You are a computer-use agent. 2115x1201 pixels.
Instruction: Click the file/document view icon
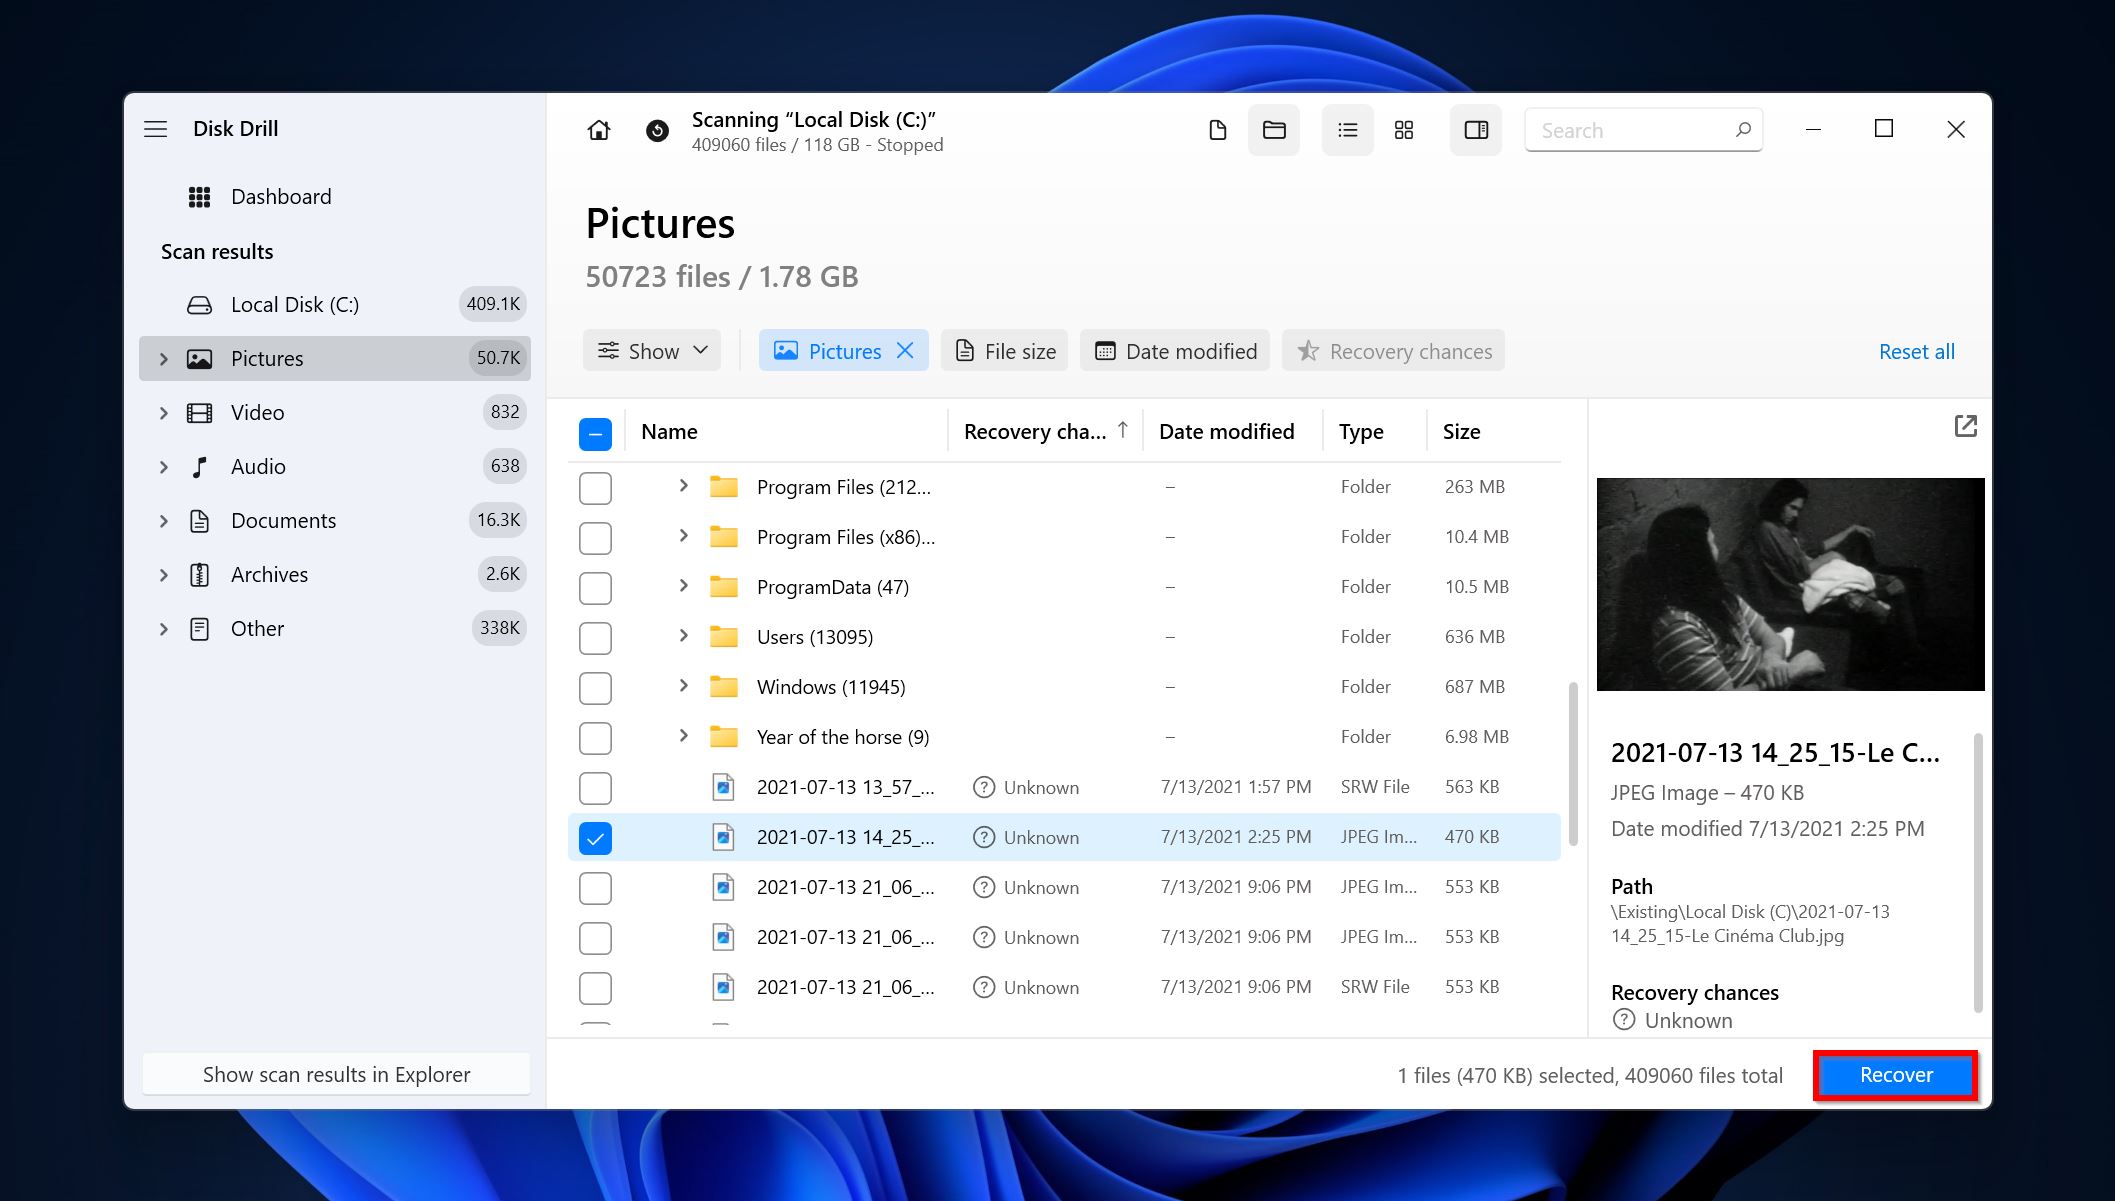point(1219,129)
